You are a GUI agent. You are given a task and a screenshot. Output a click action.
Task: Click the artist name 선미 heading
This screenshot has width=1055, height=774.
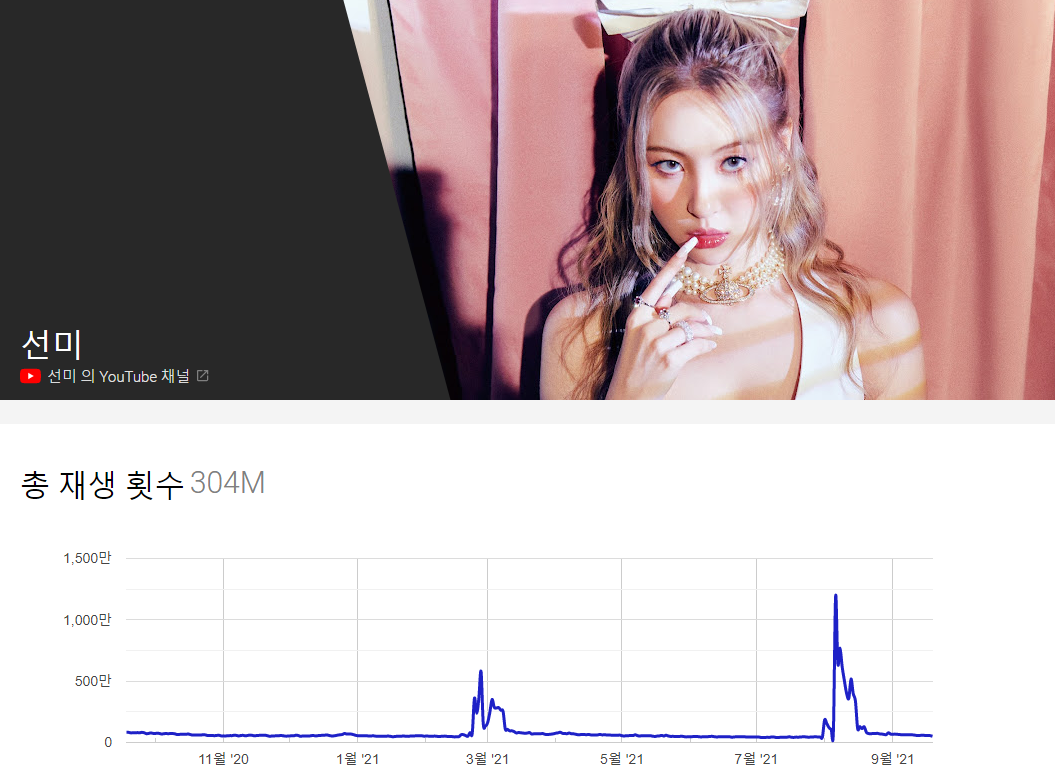(51, 343)
